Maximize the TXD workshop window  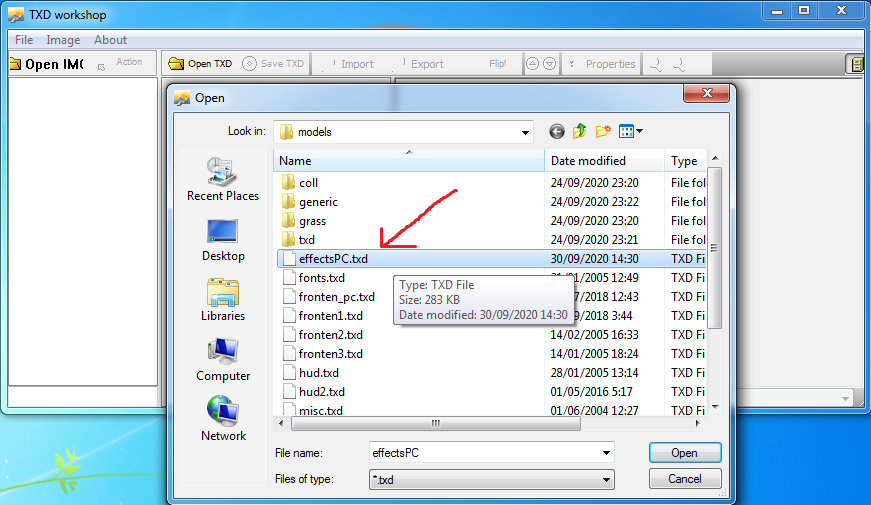coord(803,10)
